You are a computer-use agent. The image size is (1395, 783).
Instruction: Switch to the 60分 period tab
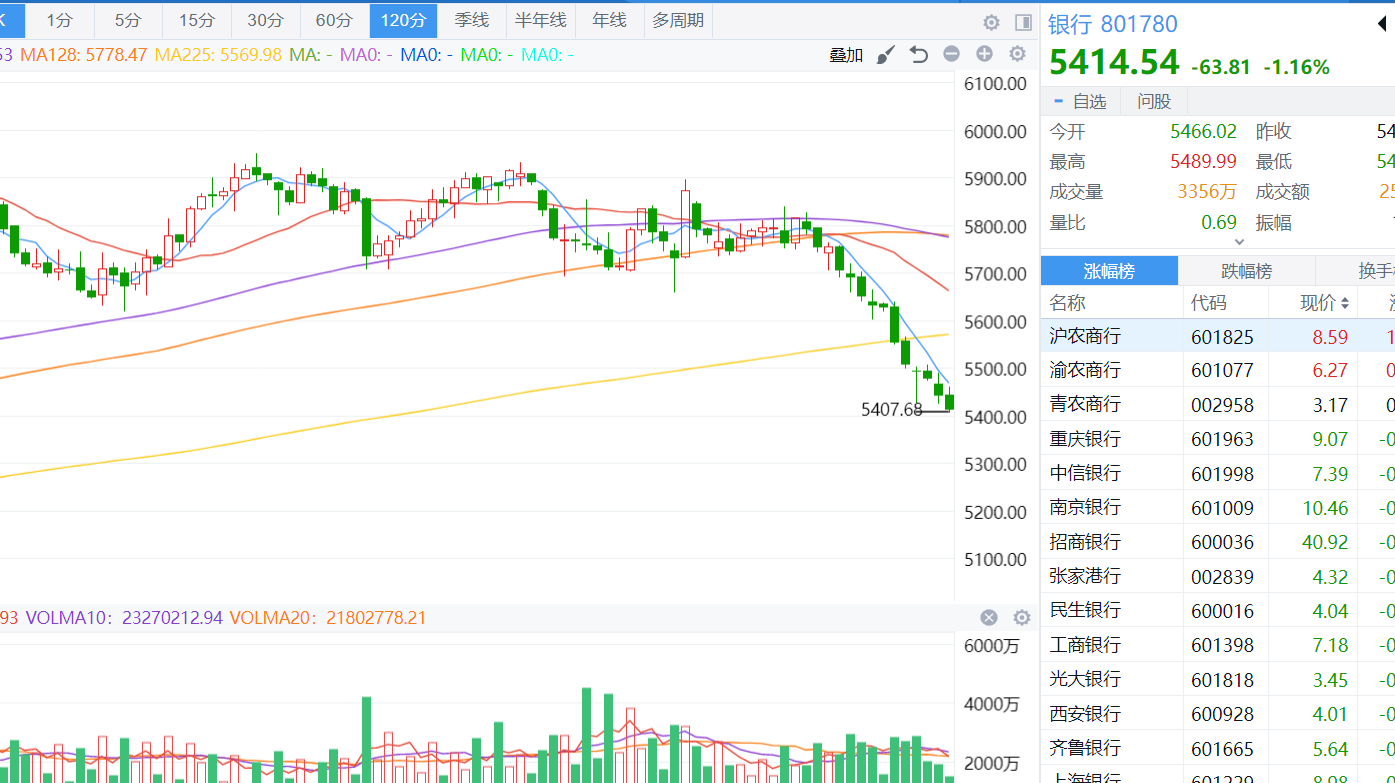(x=334, y=20)
